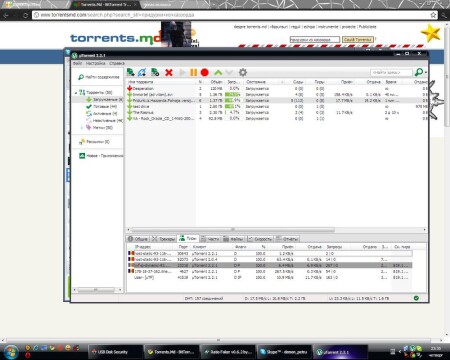The width and height of the screenshot is (450, 360).
Task: Open dropdown arrow next to uTorrent search magnifier
Action: pyautogui.click(x=426, y=72)
